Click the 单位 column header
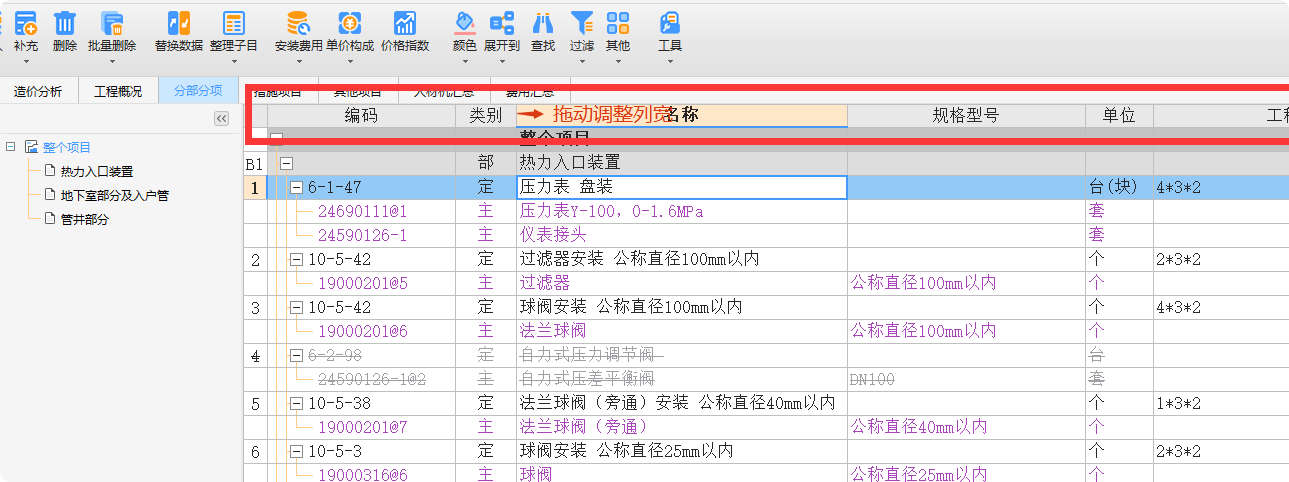1289x482 pixels. click(x=1119, y=115)
